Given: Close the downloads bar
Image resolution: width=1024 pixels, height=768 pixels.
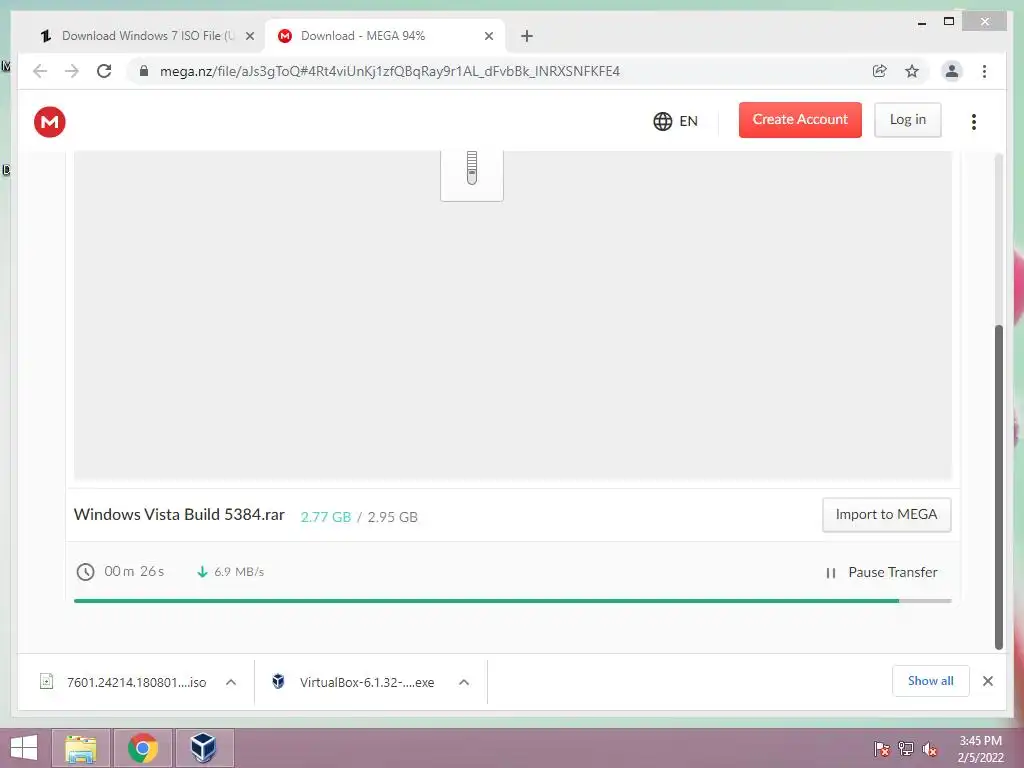Looking at the screenshot, I should (x=987, y=681).
